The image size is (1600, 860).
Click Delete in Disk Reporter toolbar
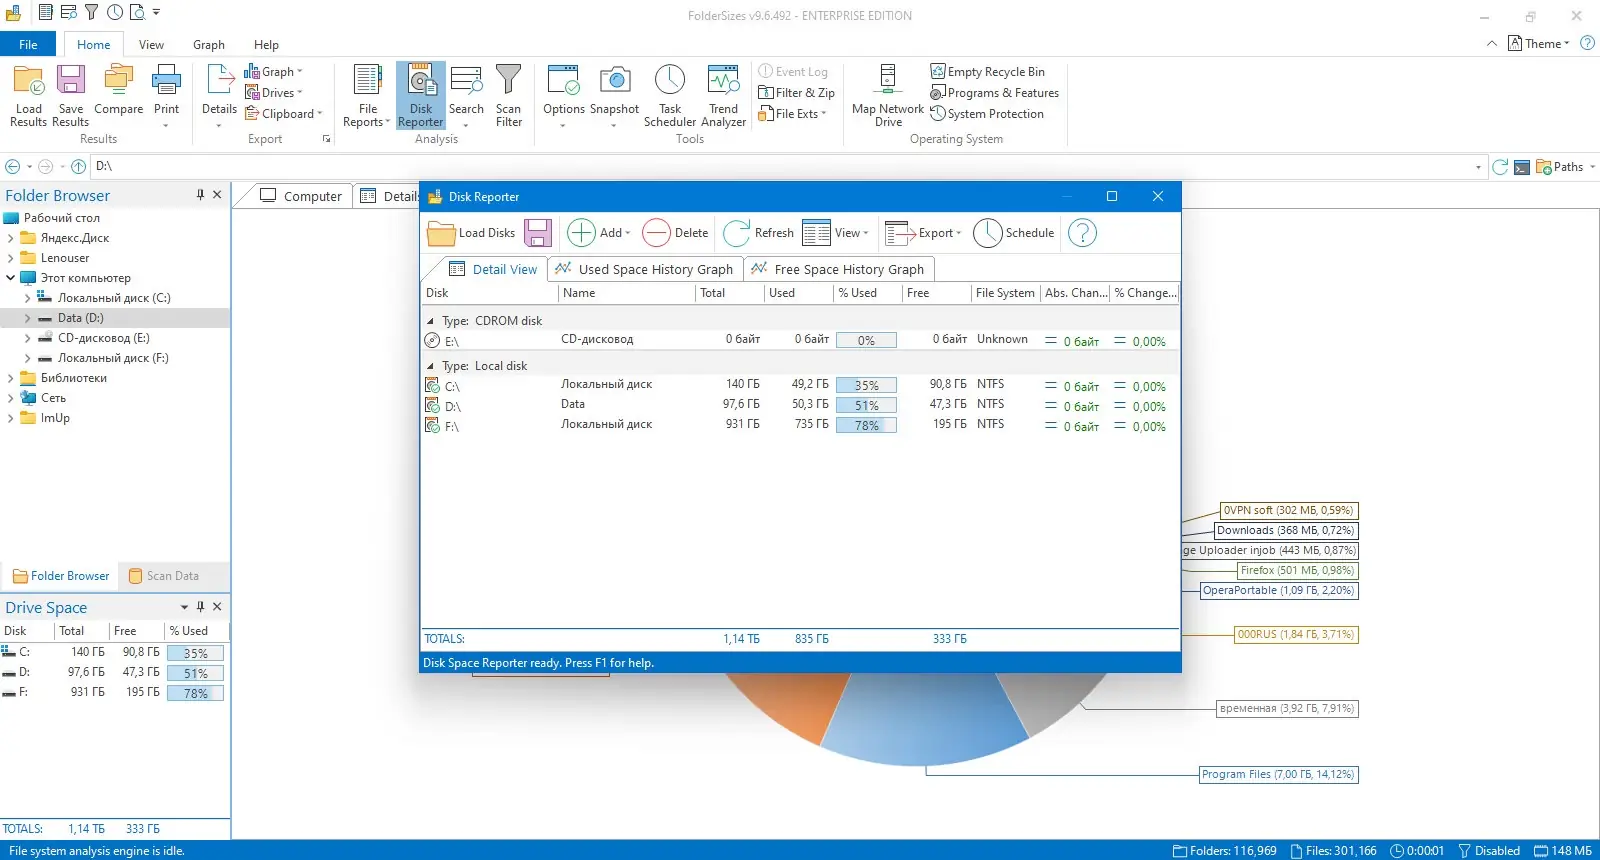pos(675,233)
